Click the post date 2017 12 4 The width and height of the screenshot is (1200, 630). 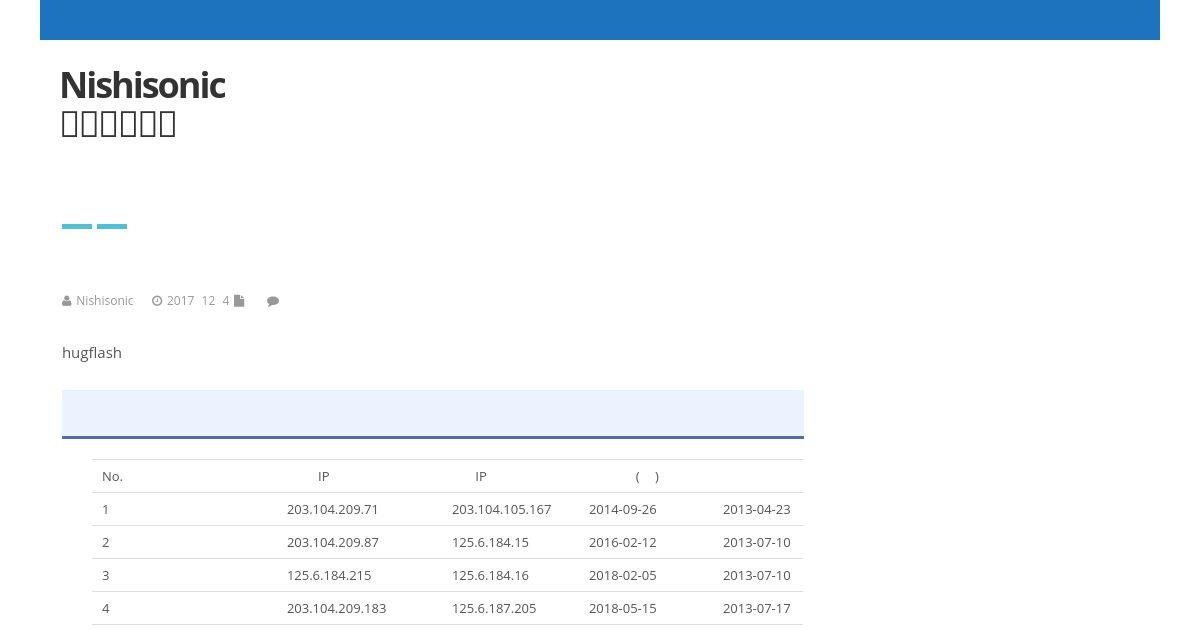pyautogui.click(x=198, y=301)
